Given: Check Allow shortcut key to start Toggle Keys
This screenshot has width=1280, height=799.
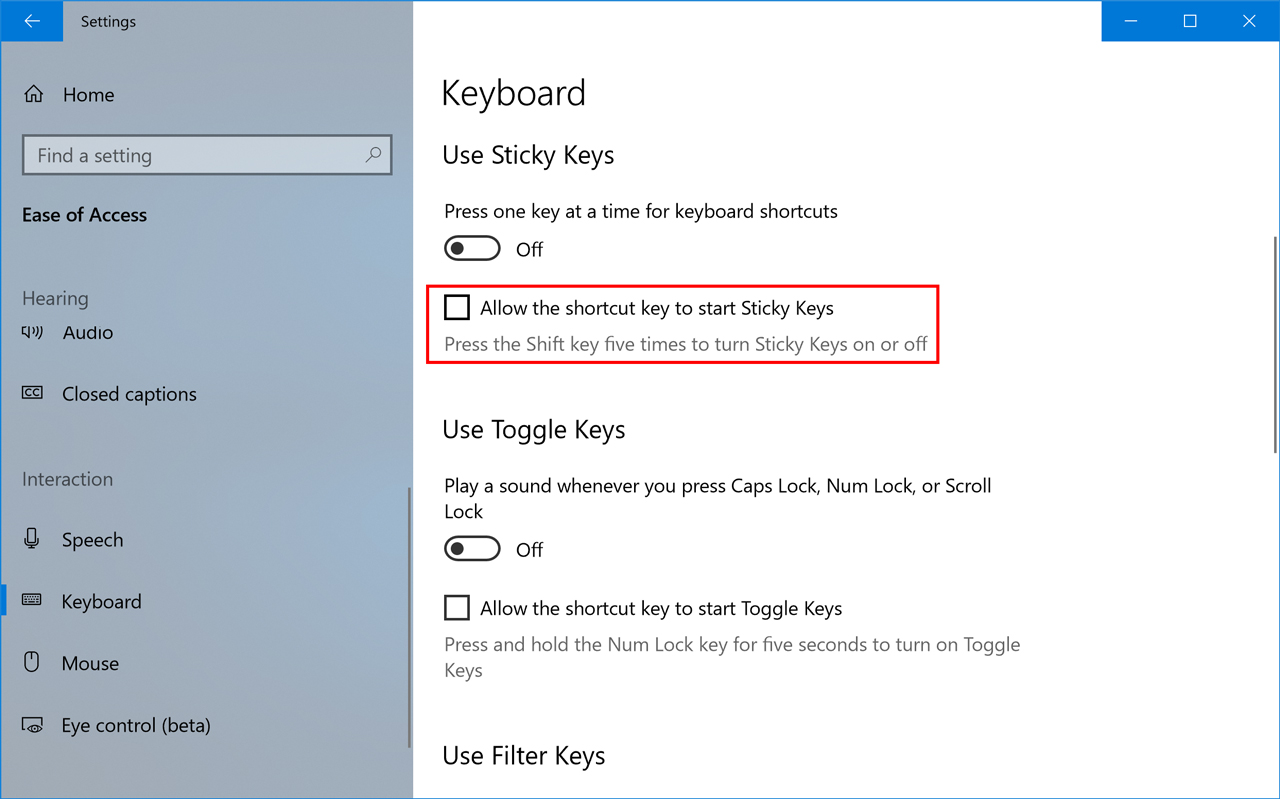Looking at the screenshot, I should [457, 607].
